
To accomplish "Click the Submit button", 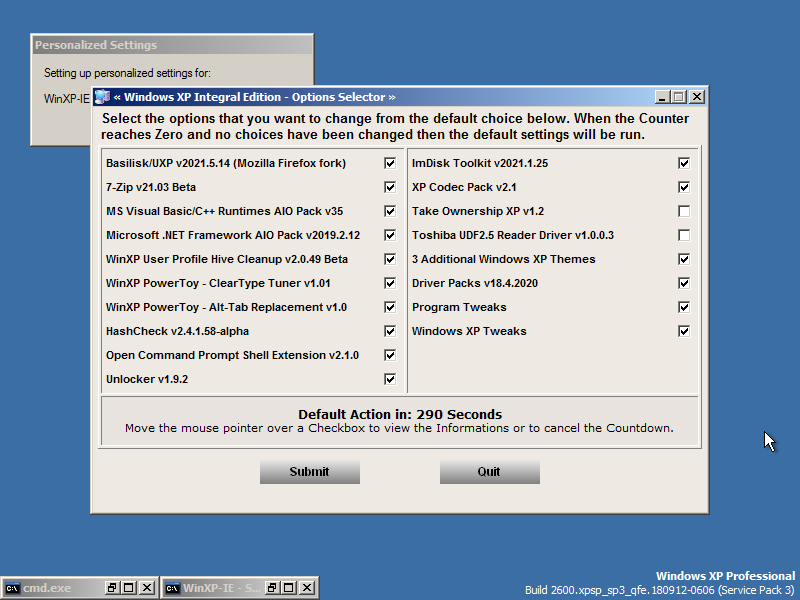I will (310, 472).
